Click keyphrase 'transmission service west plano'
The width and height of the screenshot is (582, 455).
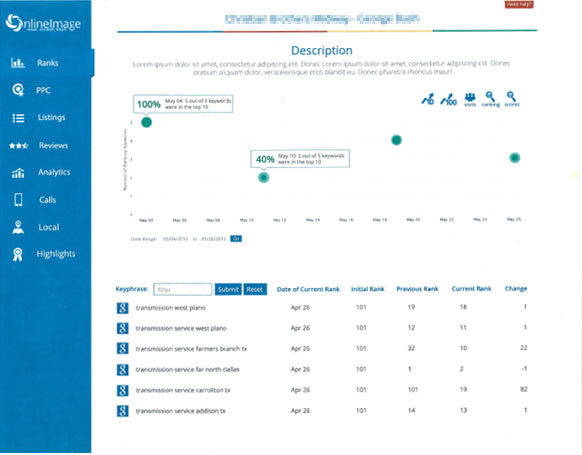[x=181, y=328]
